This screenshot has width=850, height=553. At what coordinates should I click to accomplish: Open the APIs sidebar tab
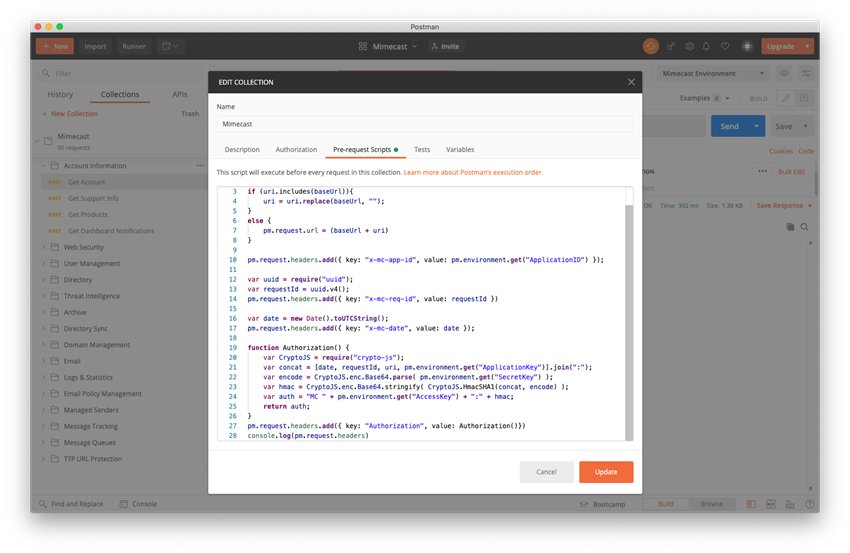click(x=179, y=94)
